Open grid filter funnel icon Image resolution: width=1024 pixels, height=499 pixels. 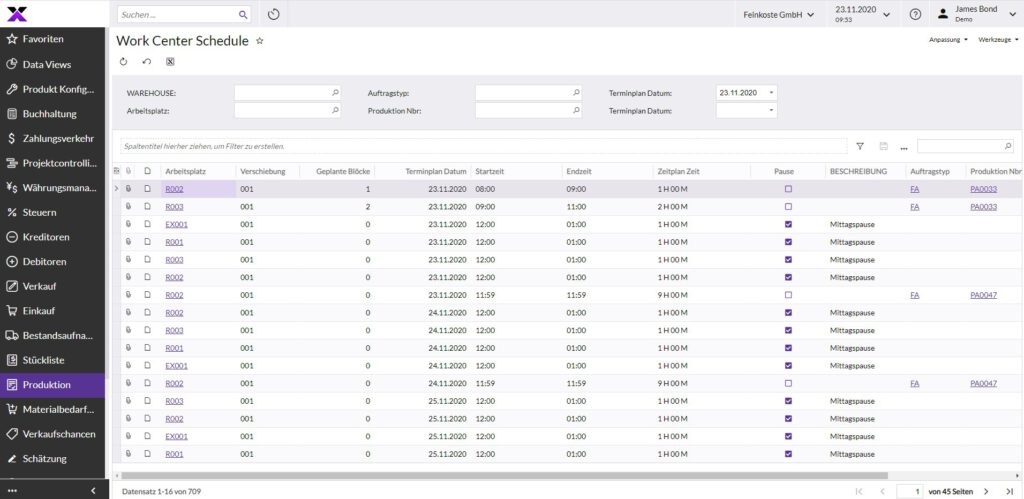860,146
